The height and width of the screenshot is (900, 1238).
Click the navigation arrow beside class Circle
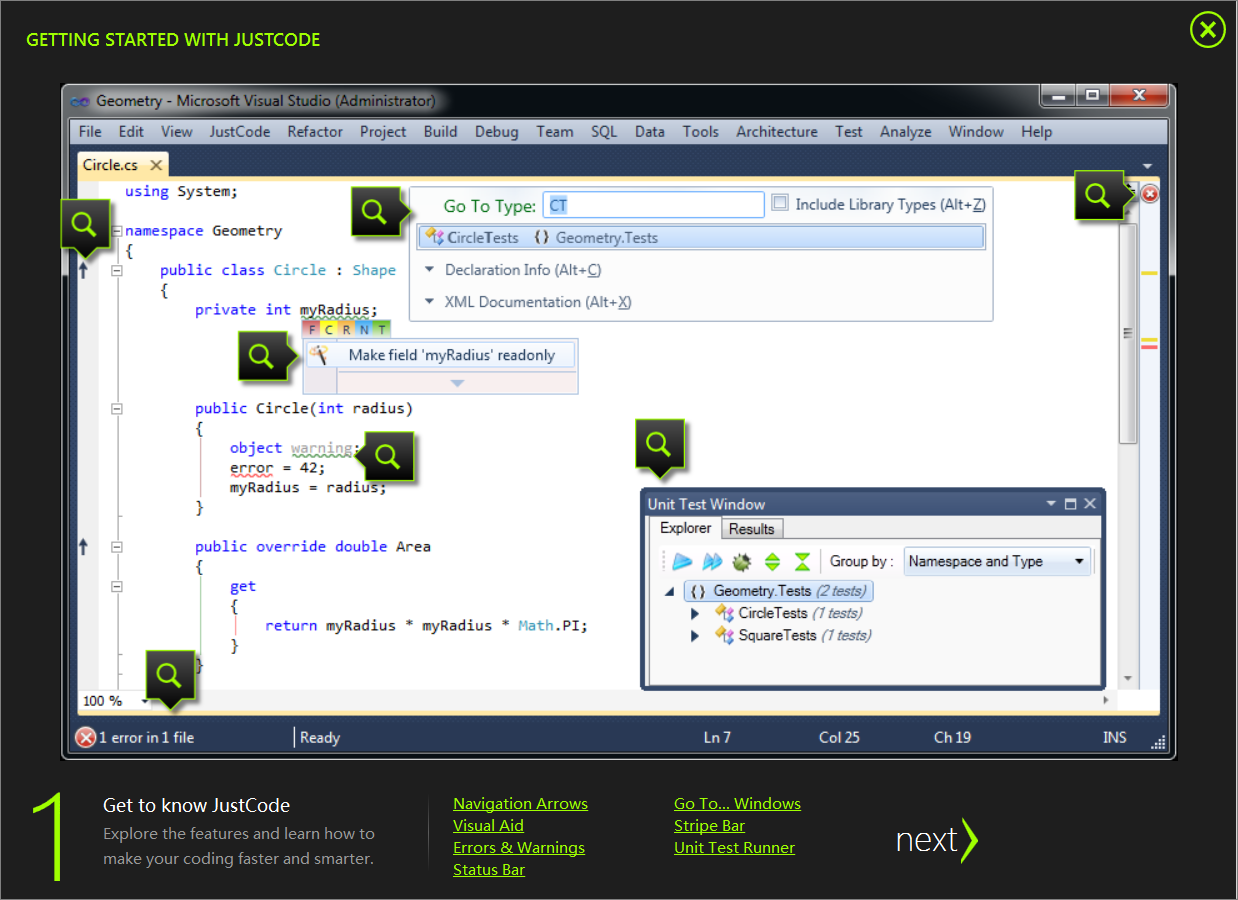(x=84, y=270)
